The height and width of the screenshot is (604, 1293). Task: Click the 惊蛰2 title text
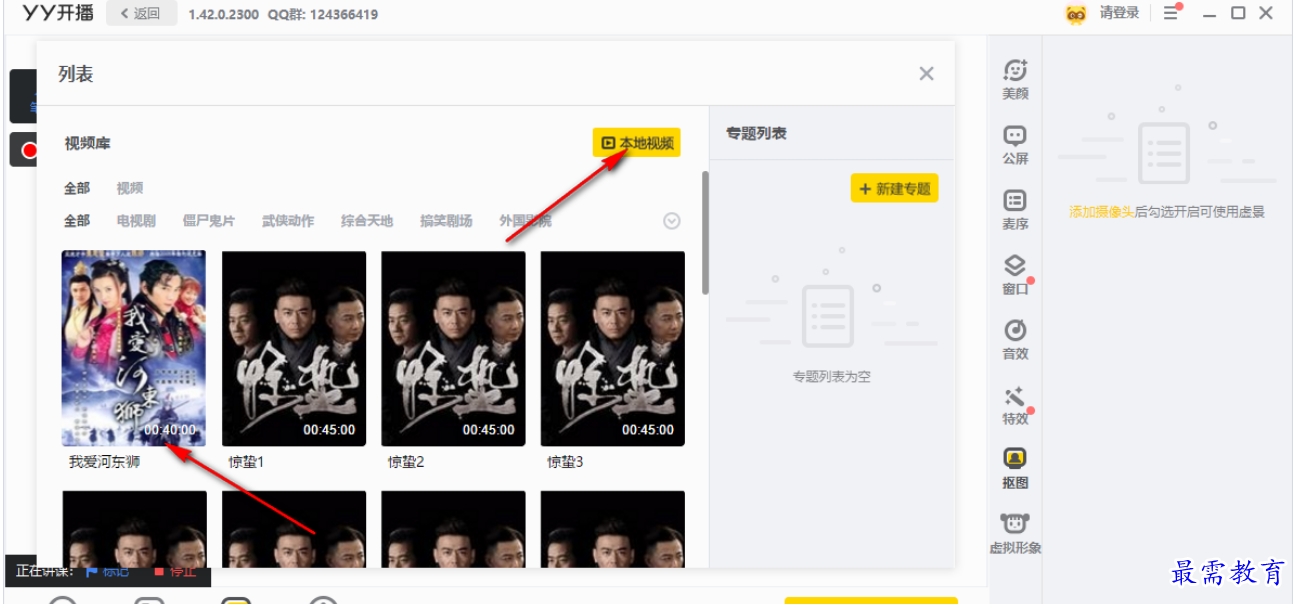click(x=406, y=462)
